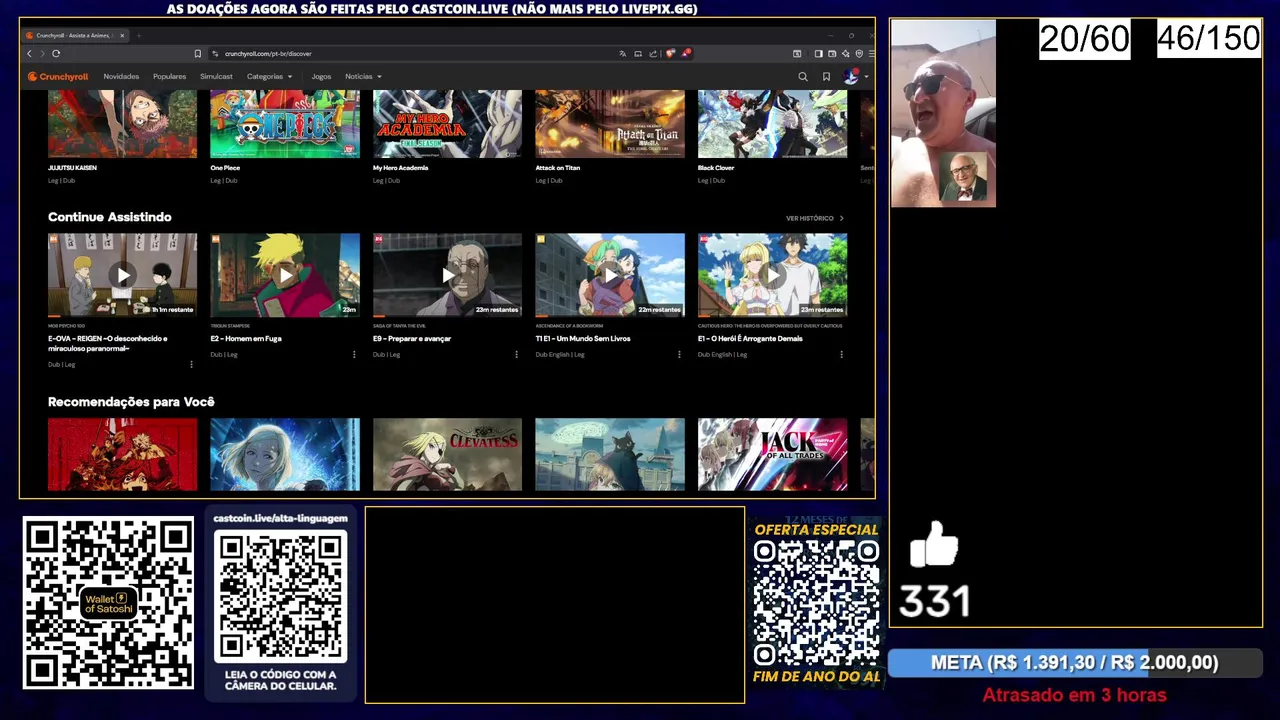The height and width of the screenshot is (720, 1280).
Task: Bookmark this page from the address bar
Action: 198,53
